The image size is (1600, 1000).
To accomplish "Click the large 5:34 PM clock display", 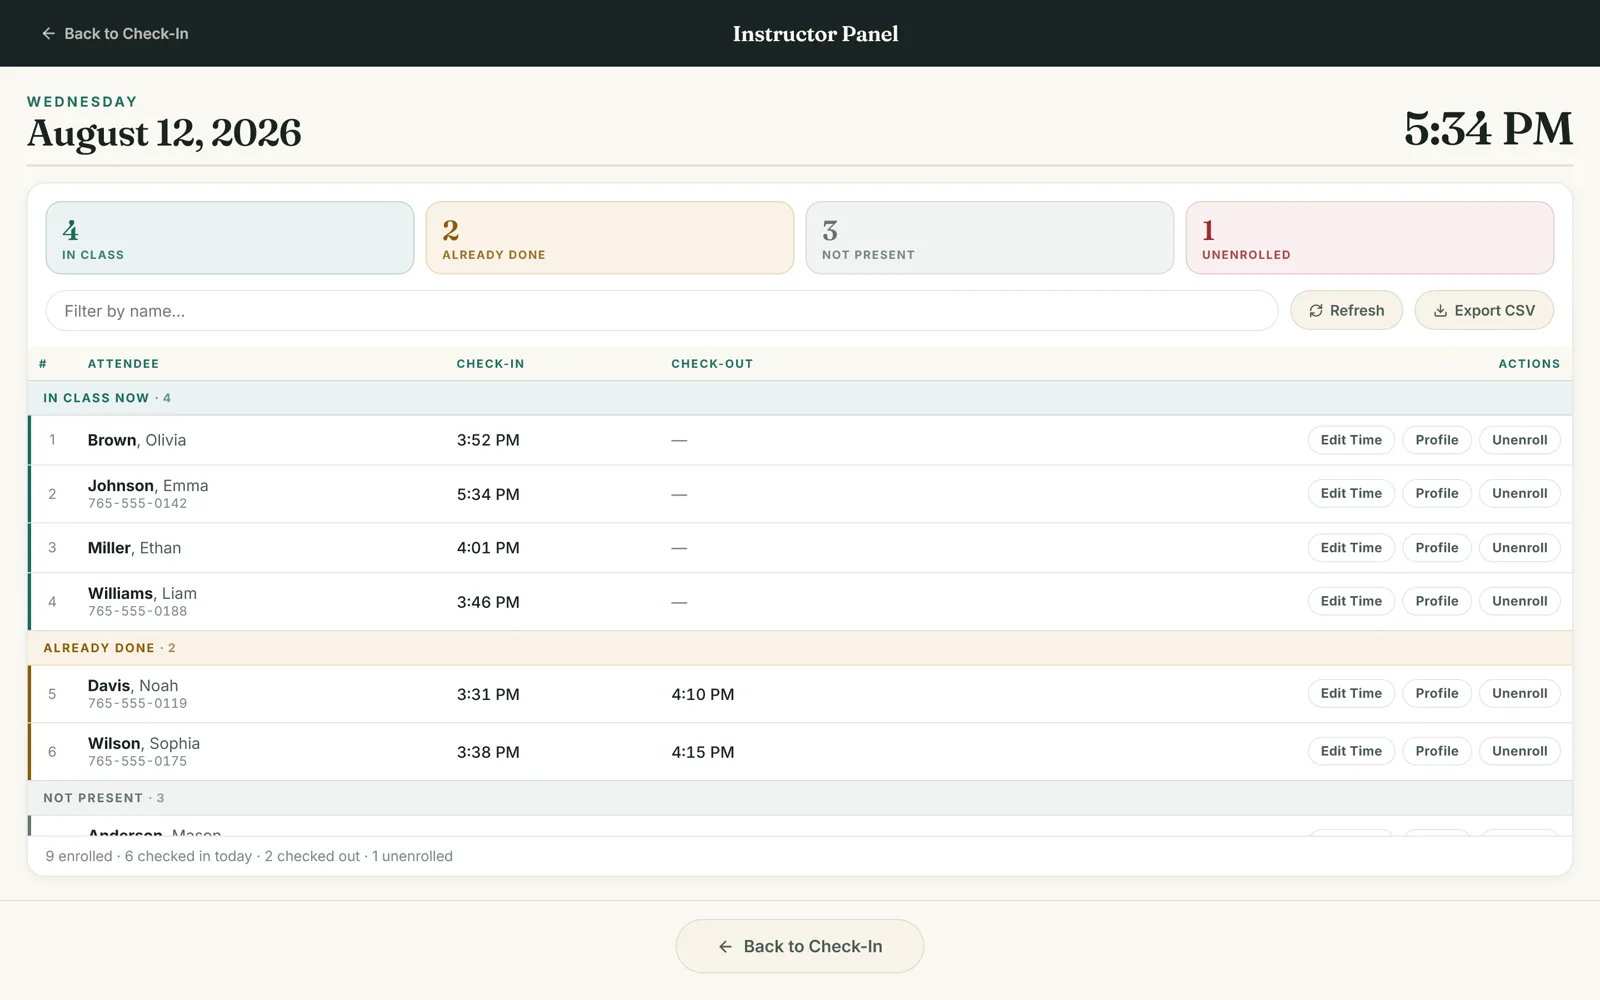I will pyautogui.click(x=1488, y=129).
